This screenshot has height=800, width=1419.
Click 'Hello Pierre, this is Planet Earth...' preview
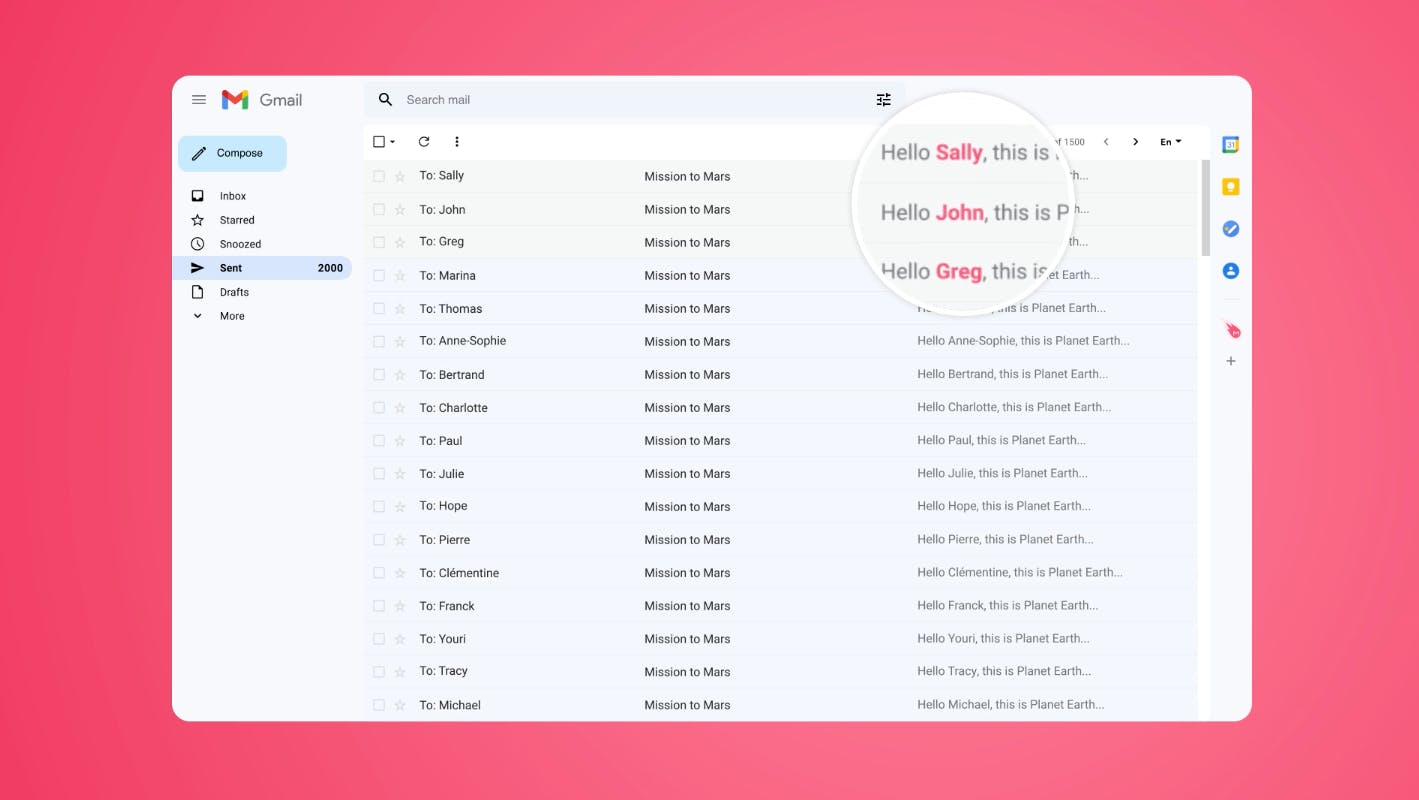(x=1005, y=539)
